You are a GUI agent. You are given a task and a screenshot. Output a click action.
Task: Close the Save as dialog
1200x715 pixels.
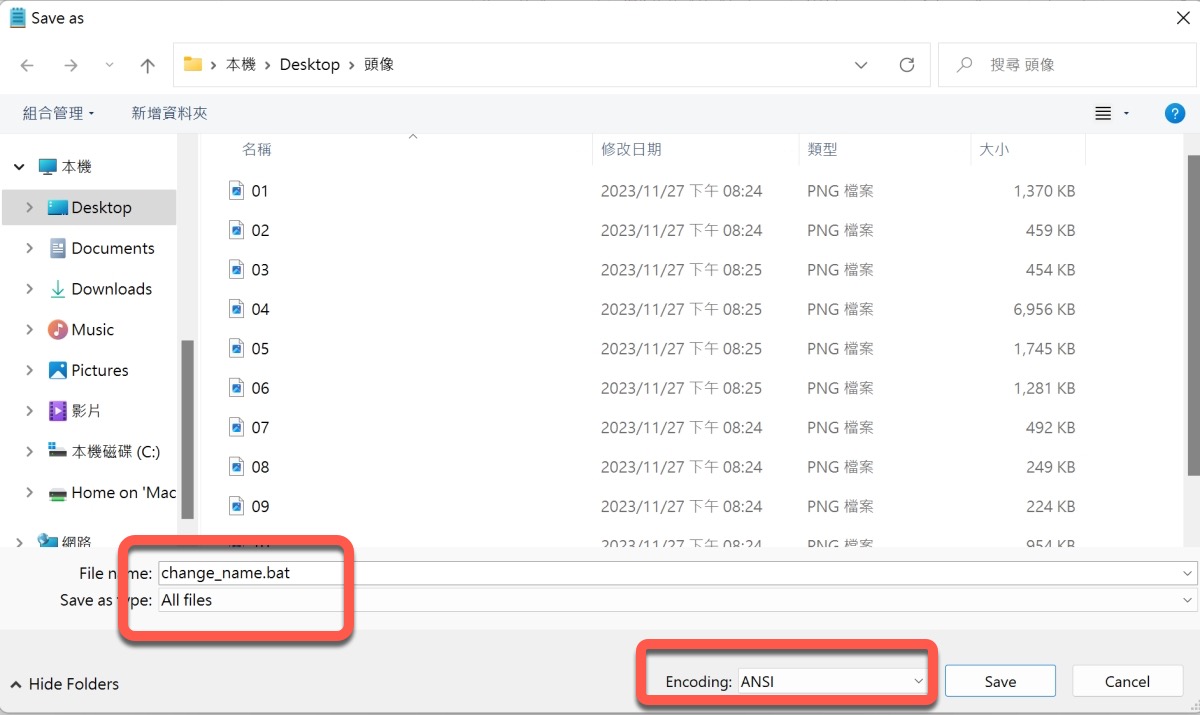tap(1183, 18)
